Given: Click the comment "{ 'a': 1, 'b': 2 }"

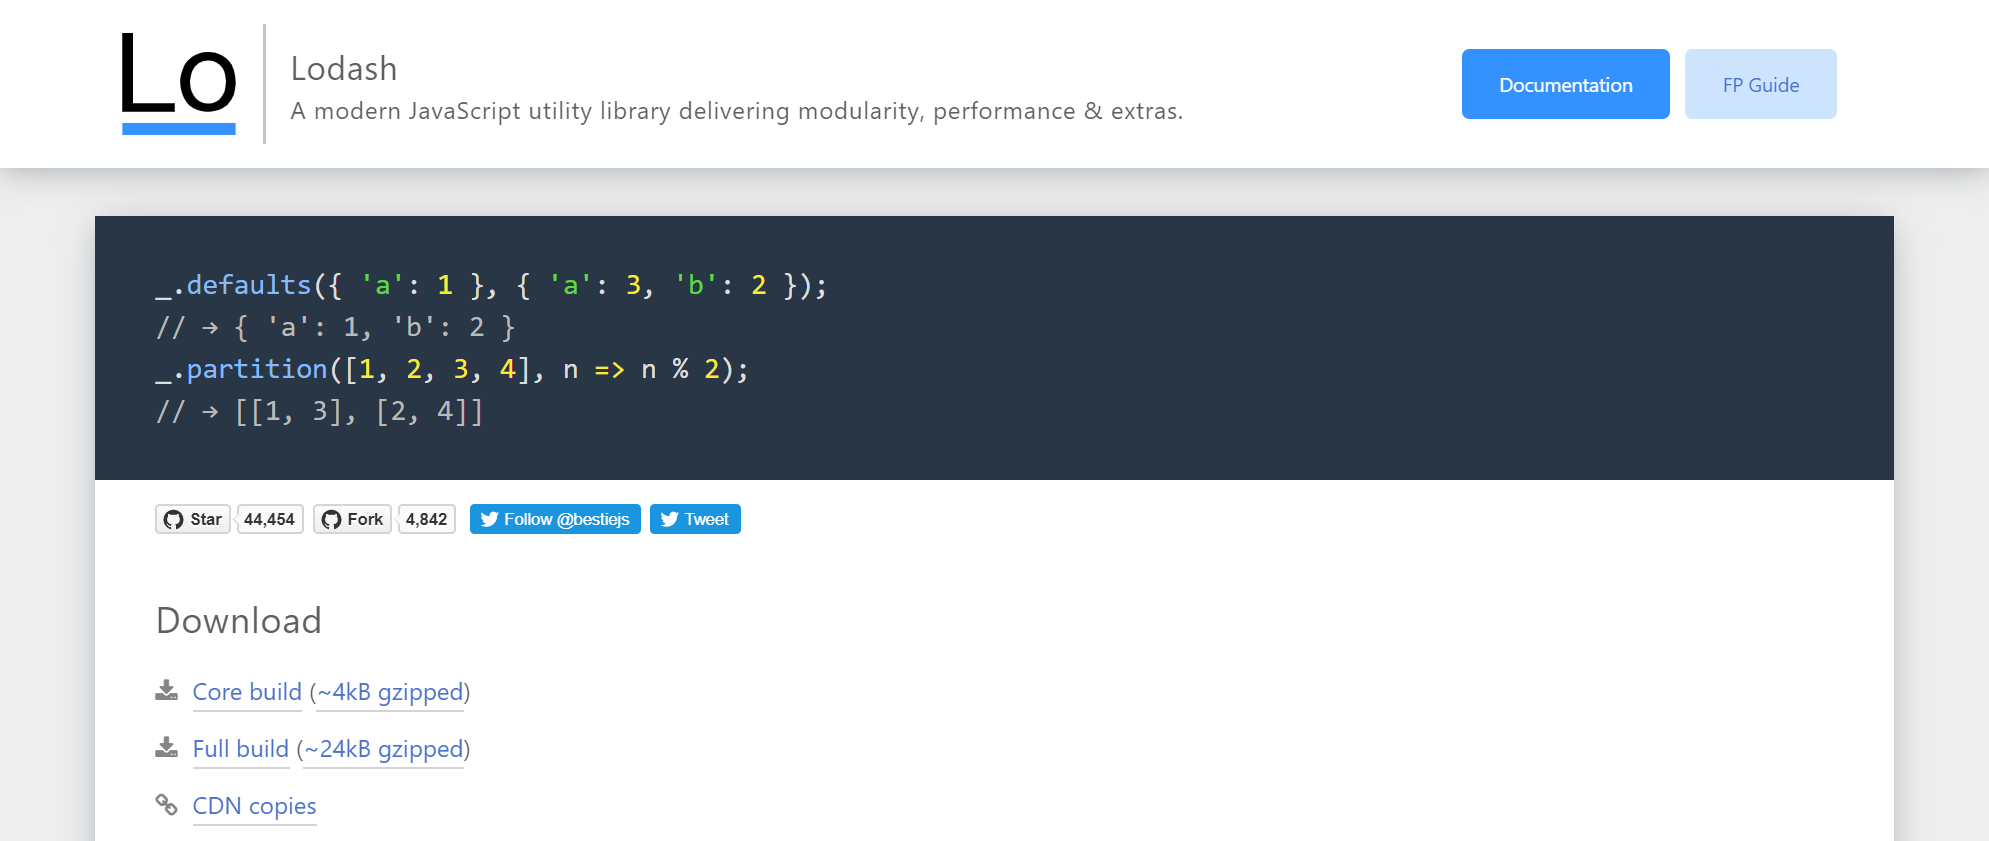Looking at the screenshot, I should coord(375,328).
